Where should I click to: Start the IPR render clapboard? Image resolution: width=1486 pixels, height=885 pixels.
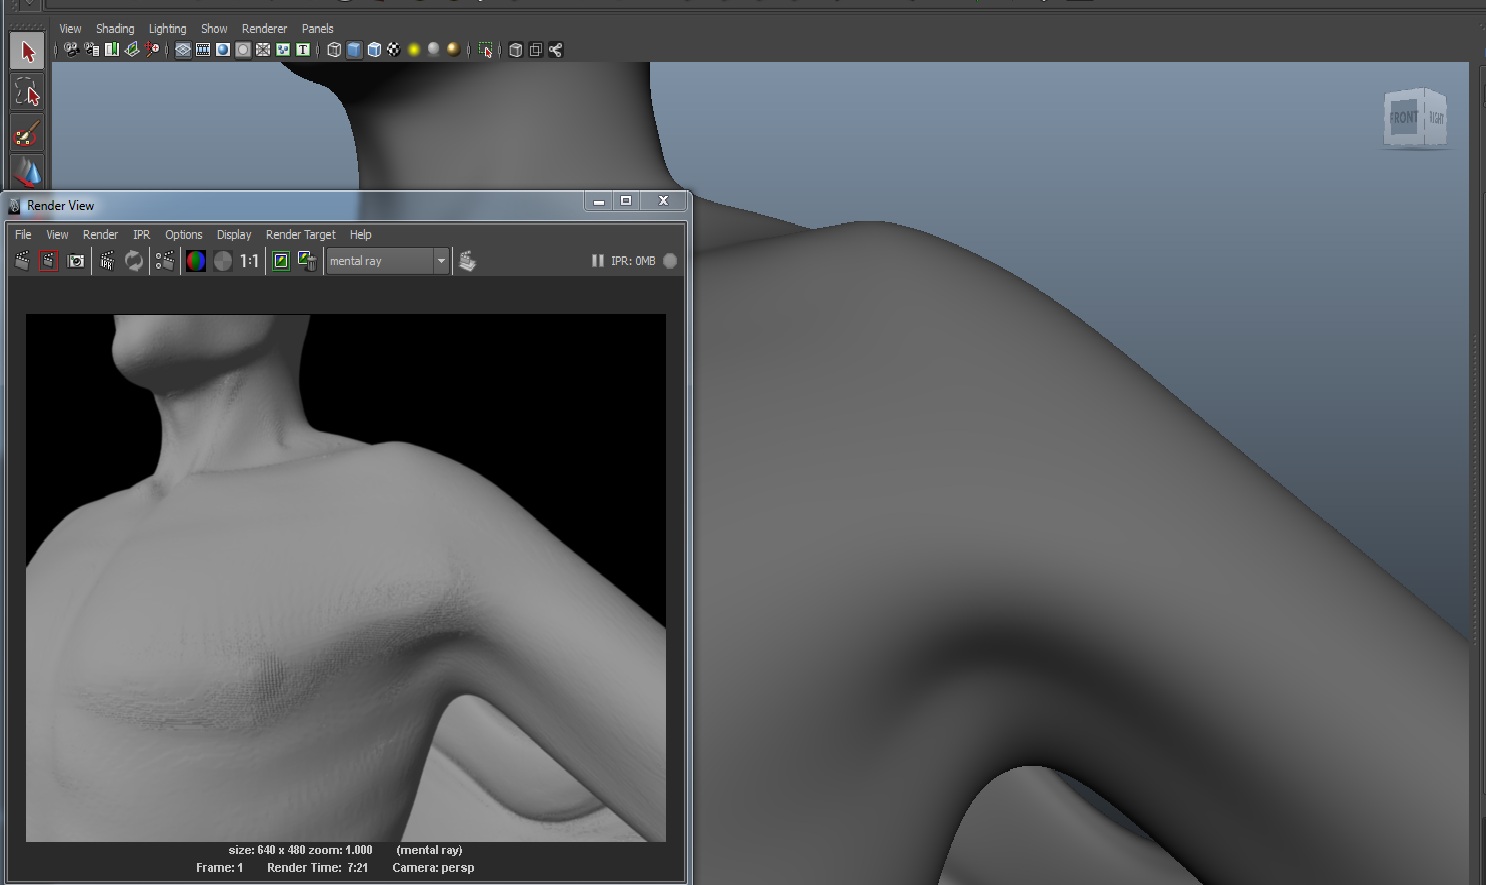click(x=107, y=261)
